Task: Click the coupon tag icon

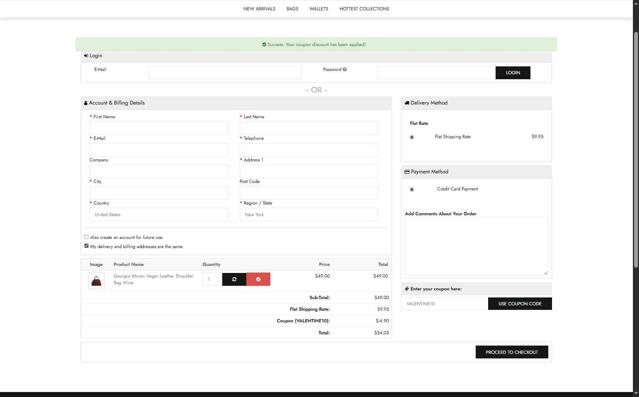Action: point(407,289)
